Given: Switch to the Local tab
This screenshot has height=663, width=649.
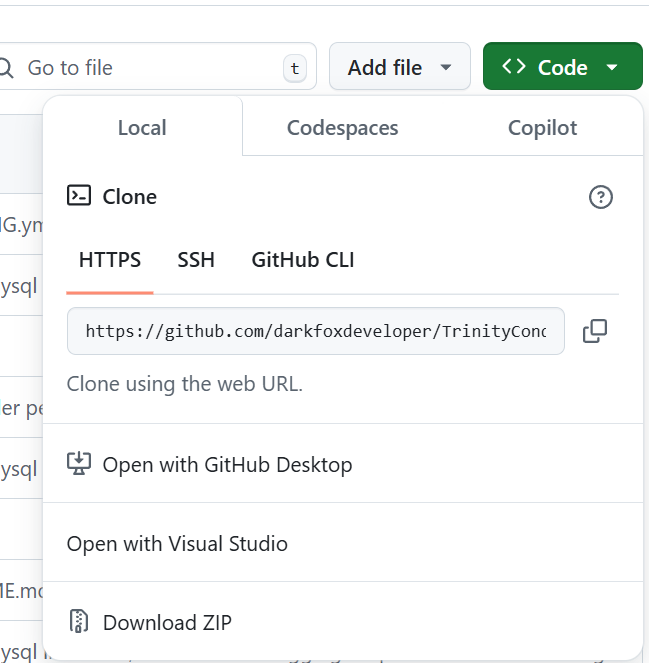Looking at the screenshot, I should [x=142, y=128].
